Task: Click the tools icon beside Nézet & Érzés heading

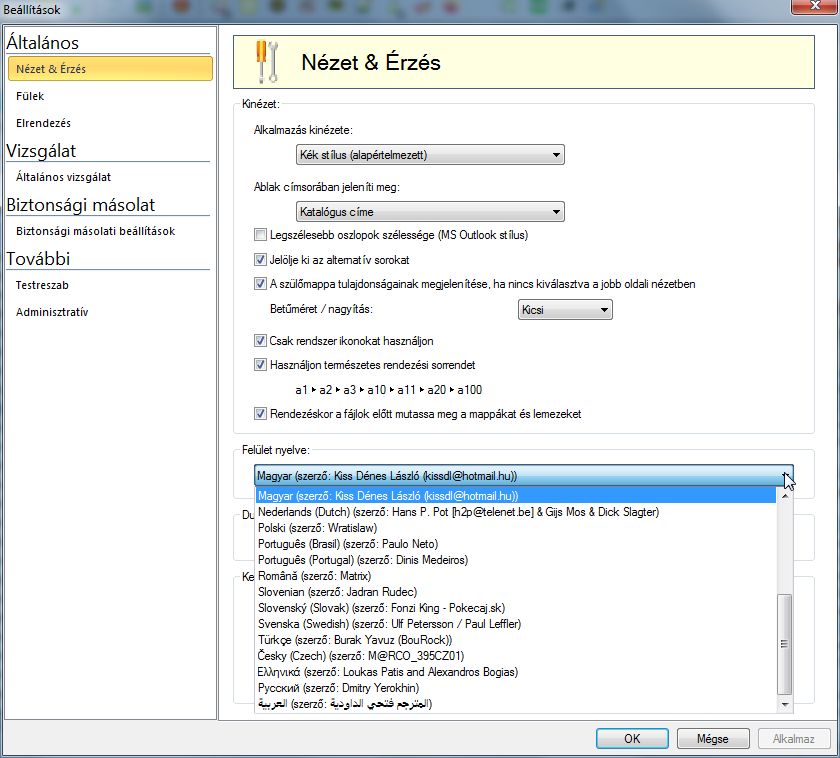Action: pos(267,63)
